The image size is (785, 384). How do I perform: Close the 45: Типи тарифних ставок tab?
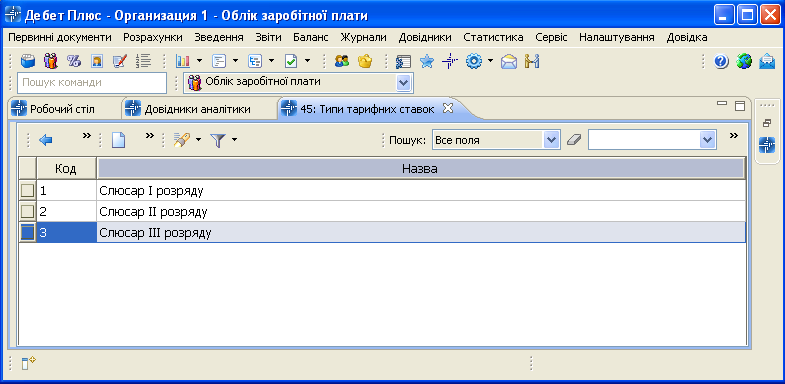pyautogui.click(x=448, y=108)
